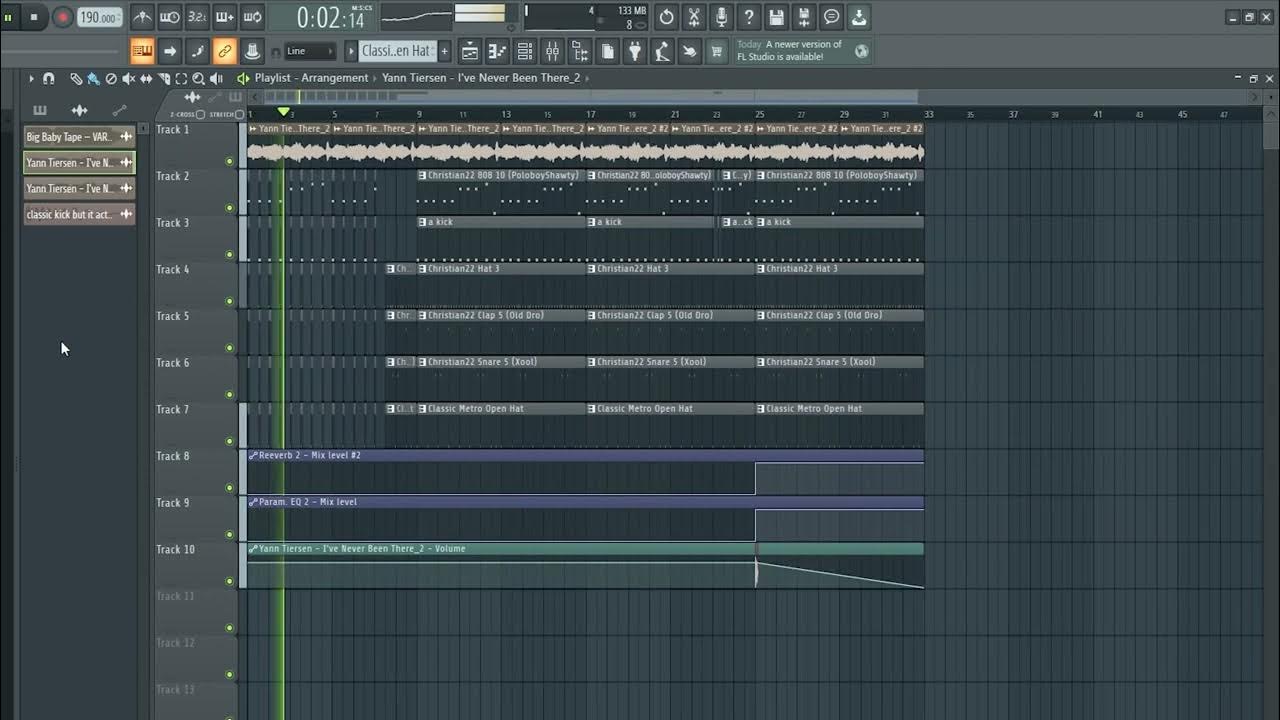The width and height of the screenshot is (1280, 720).
Task: Click the microphone one-click recording icon
Action: [x=722, y=17]
